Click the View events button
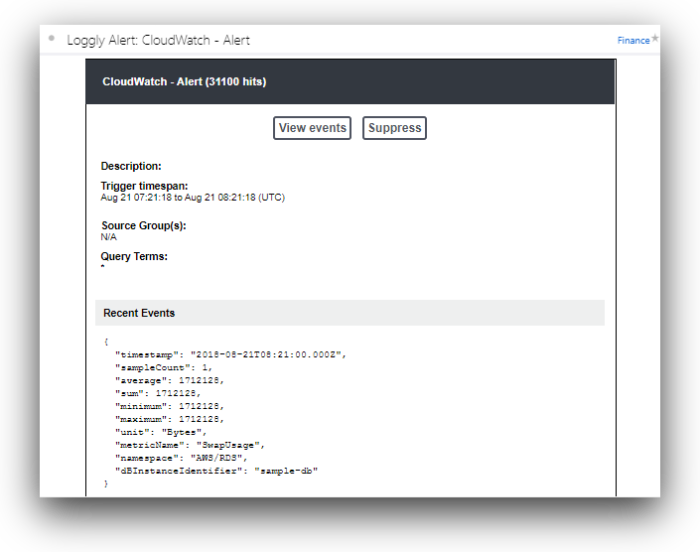The width and height of the screenshot is (700, 552). coord(312,128)
